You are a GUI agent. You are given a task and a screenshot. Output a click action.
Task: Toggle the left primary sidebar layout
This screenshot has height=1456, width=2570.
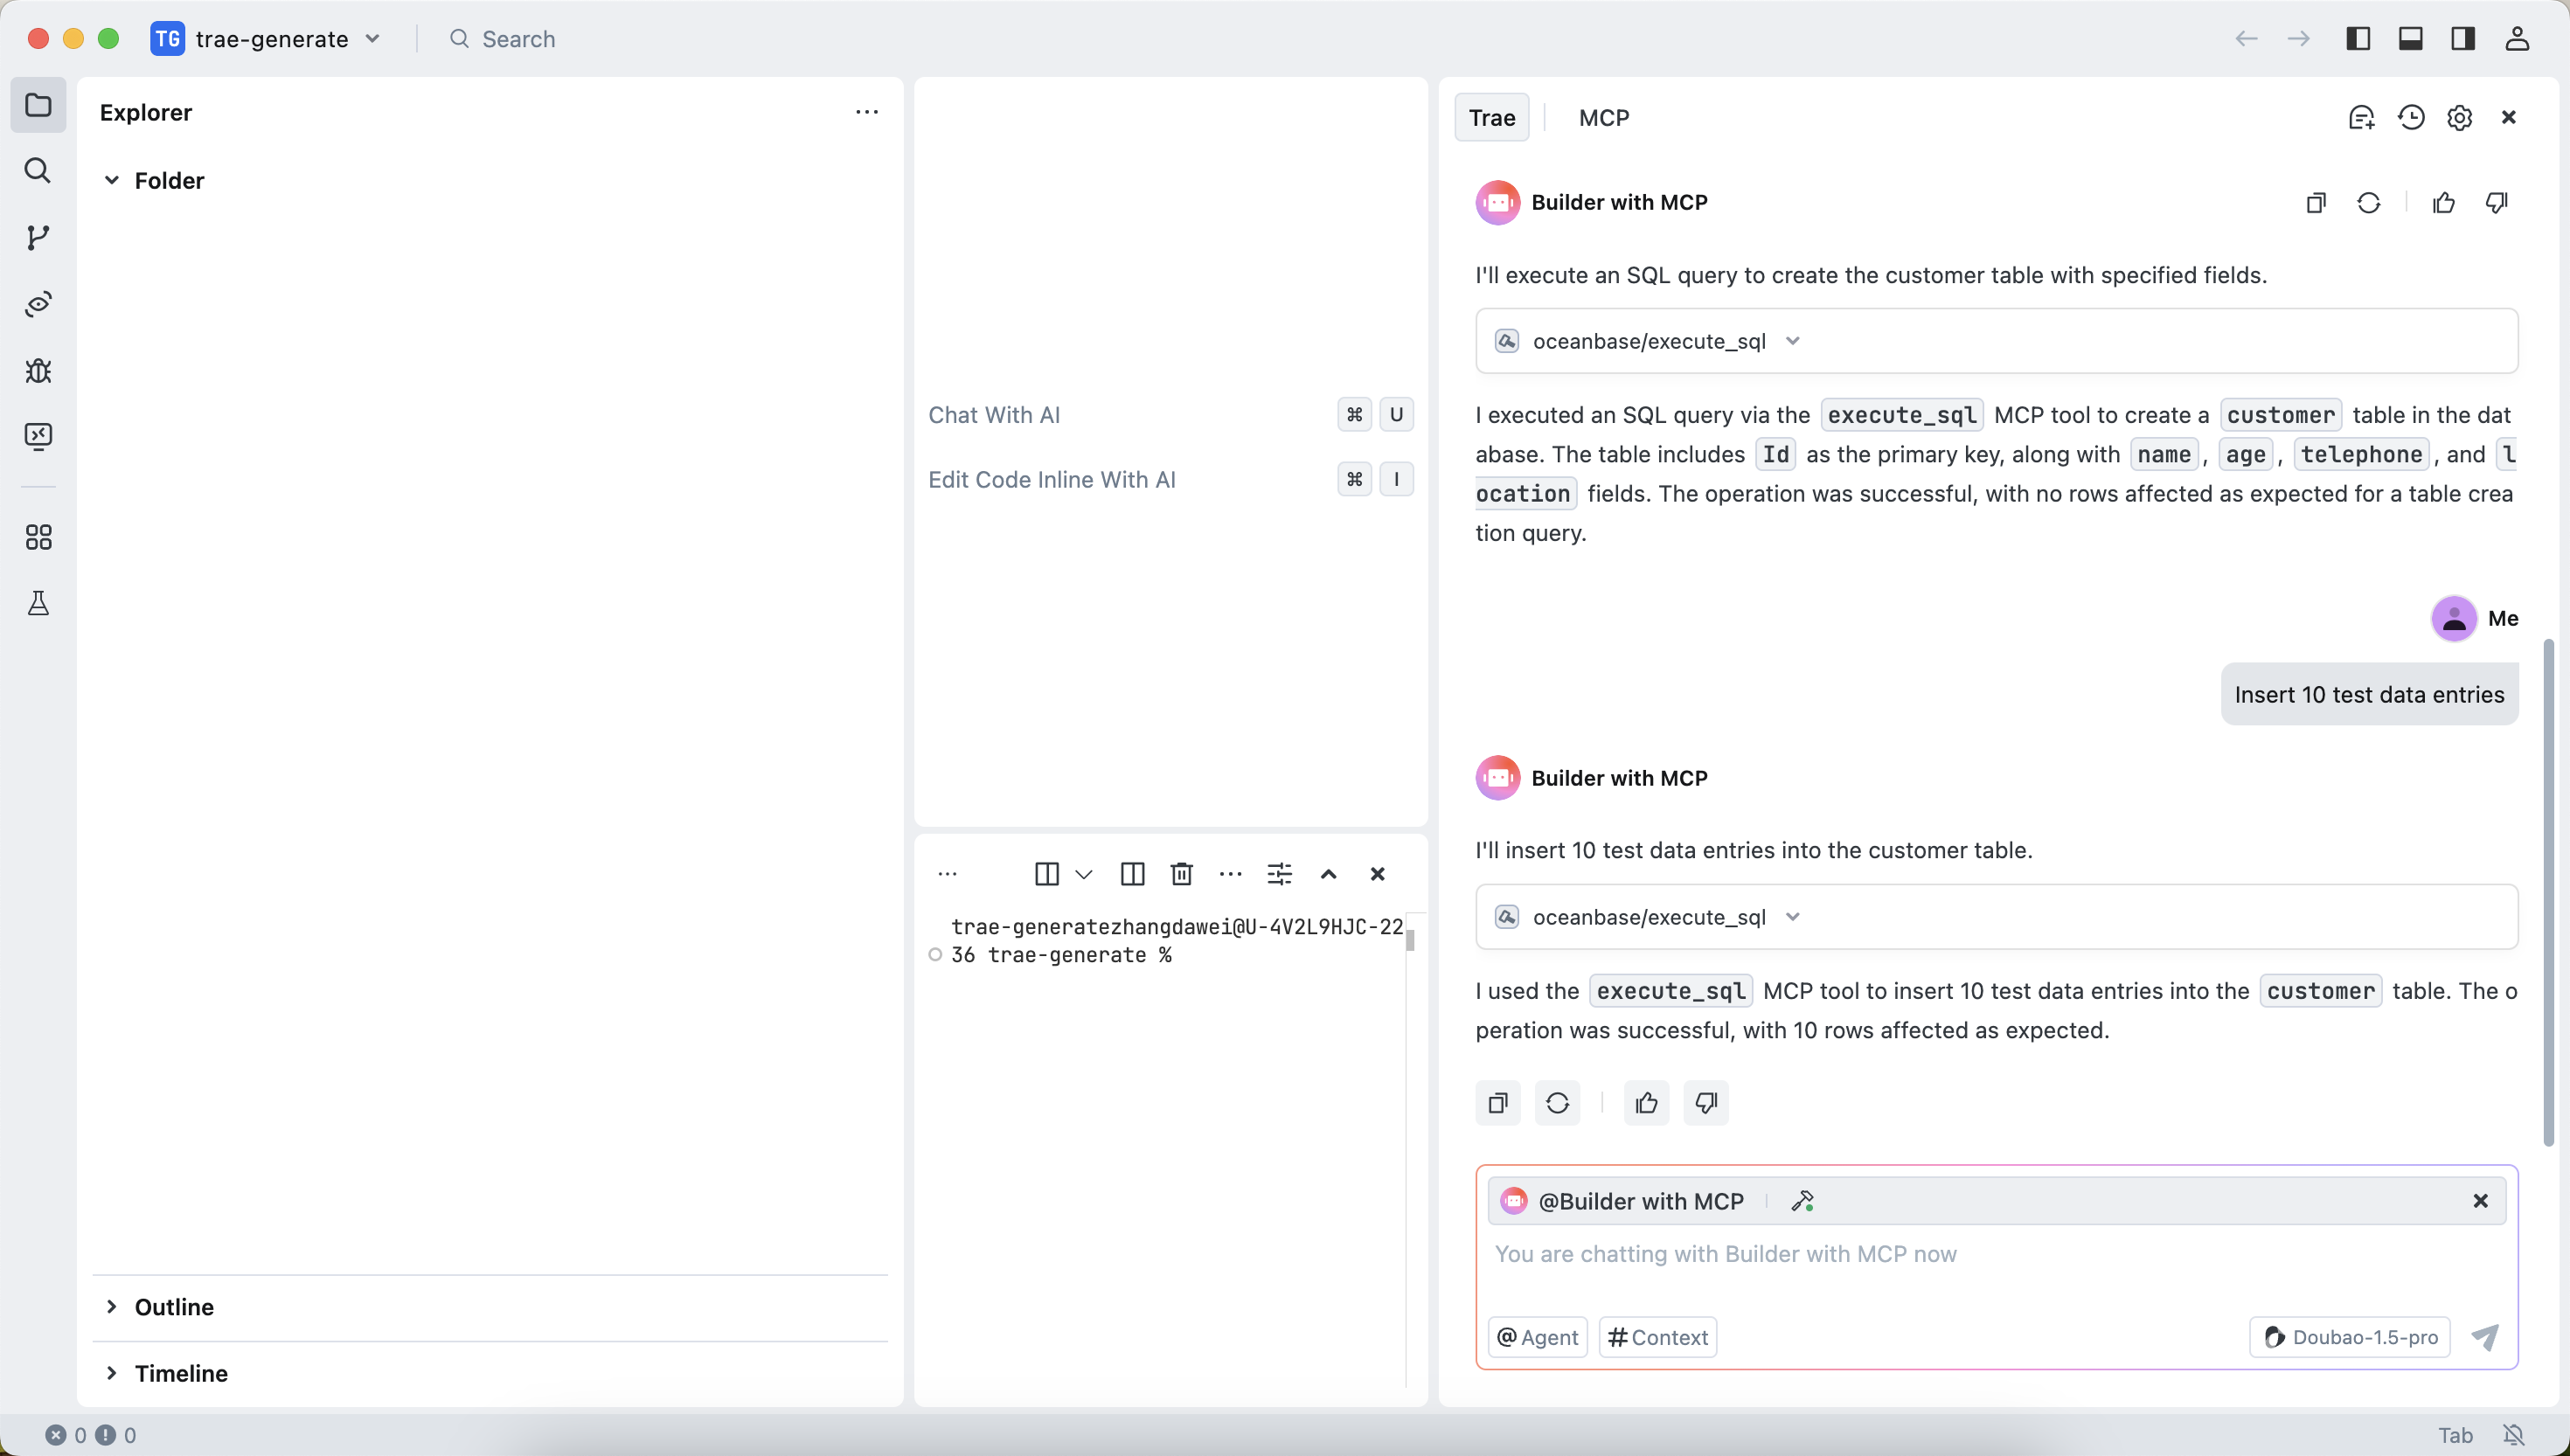2358,39
